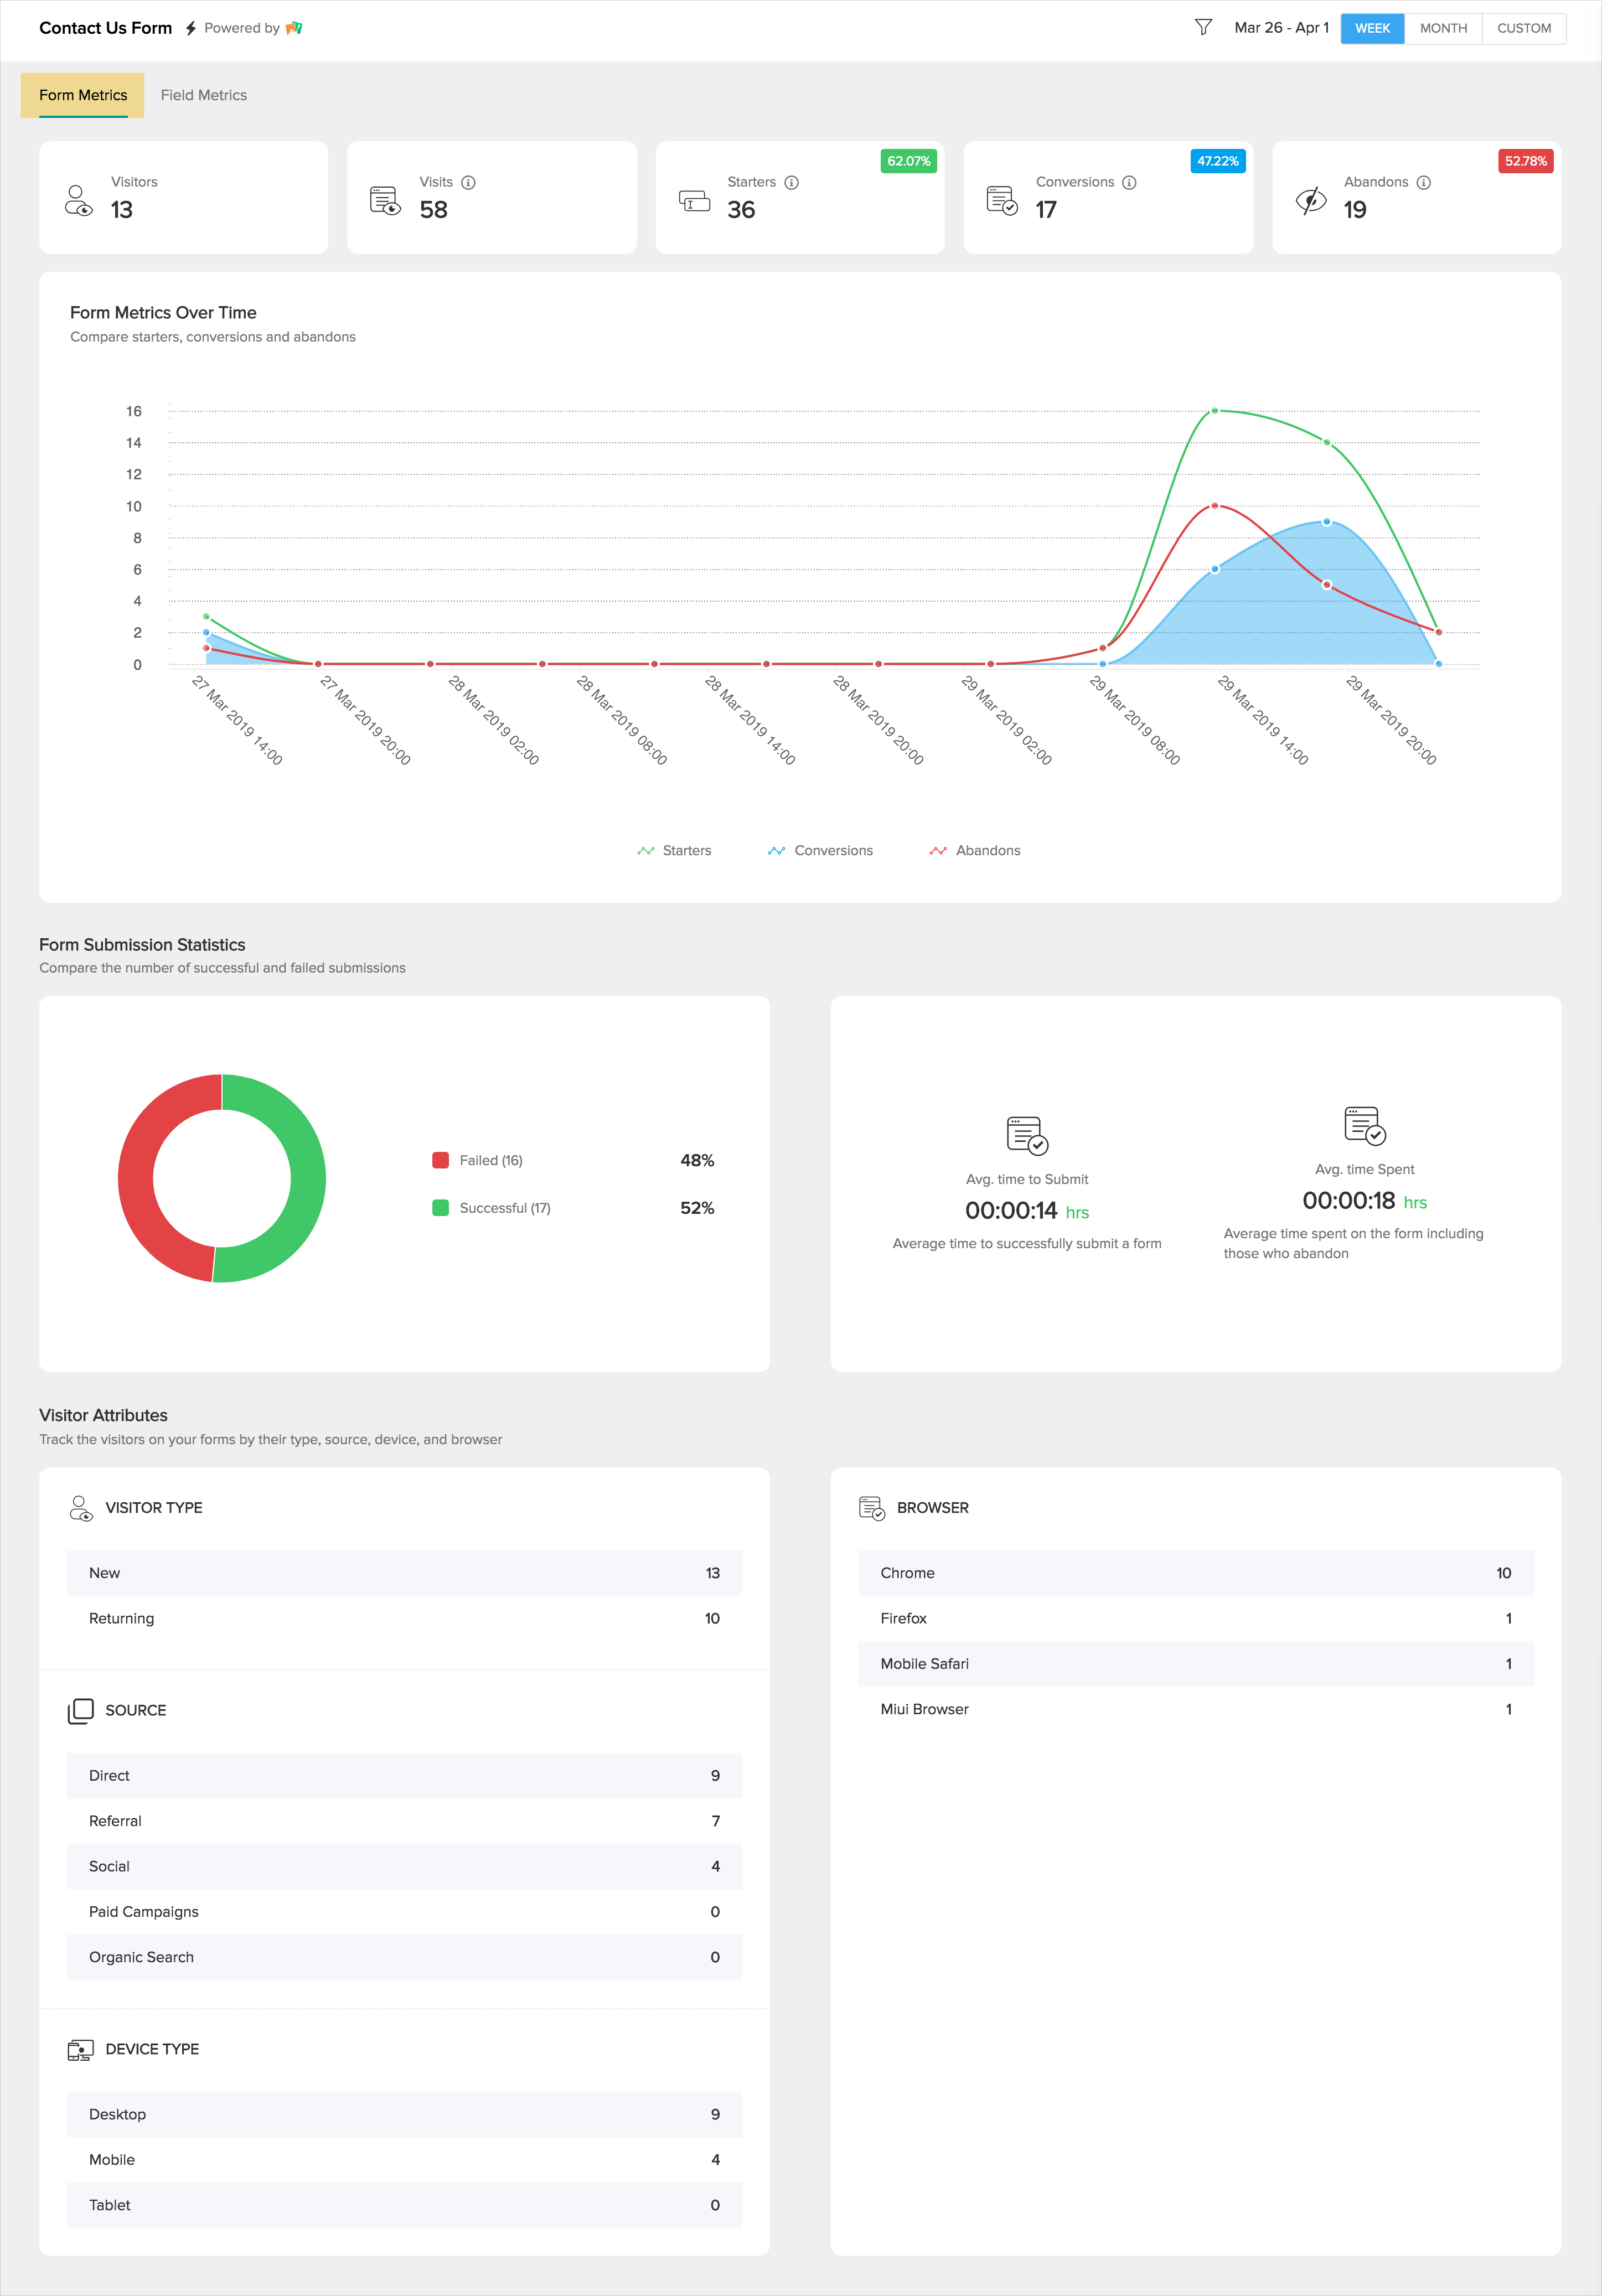Toggle Starters series in chart legend

(x=674, y=850)
